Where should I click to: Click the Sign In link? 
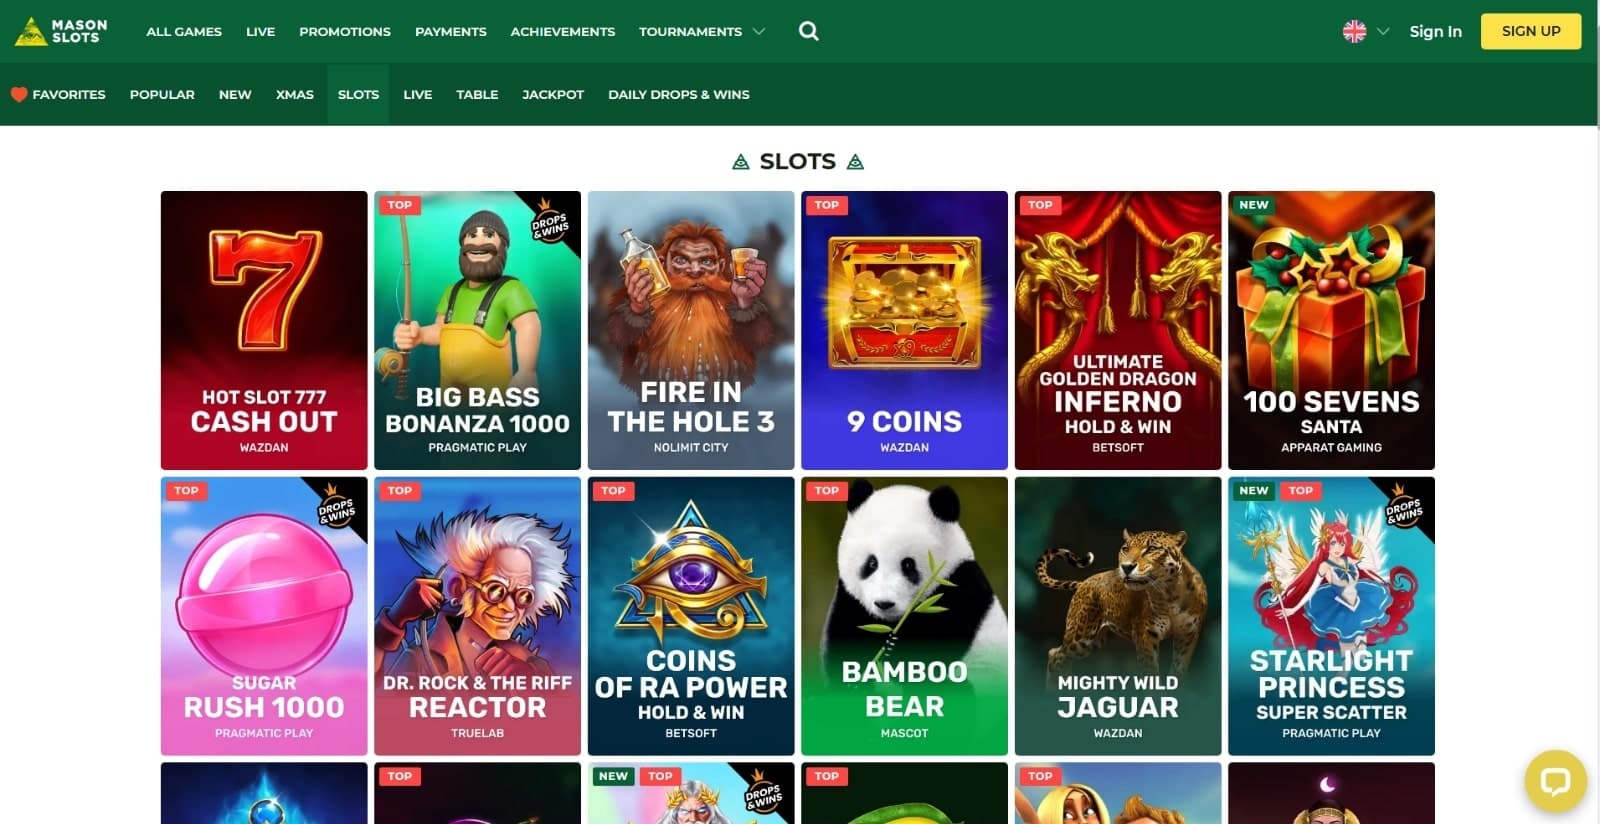[1435, 31]
